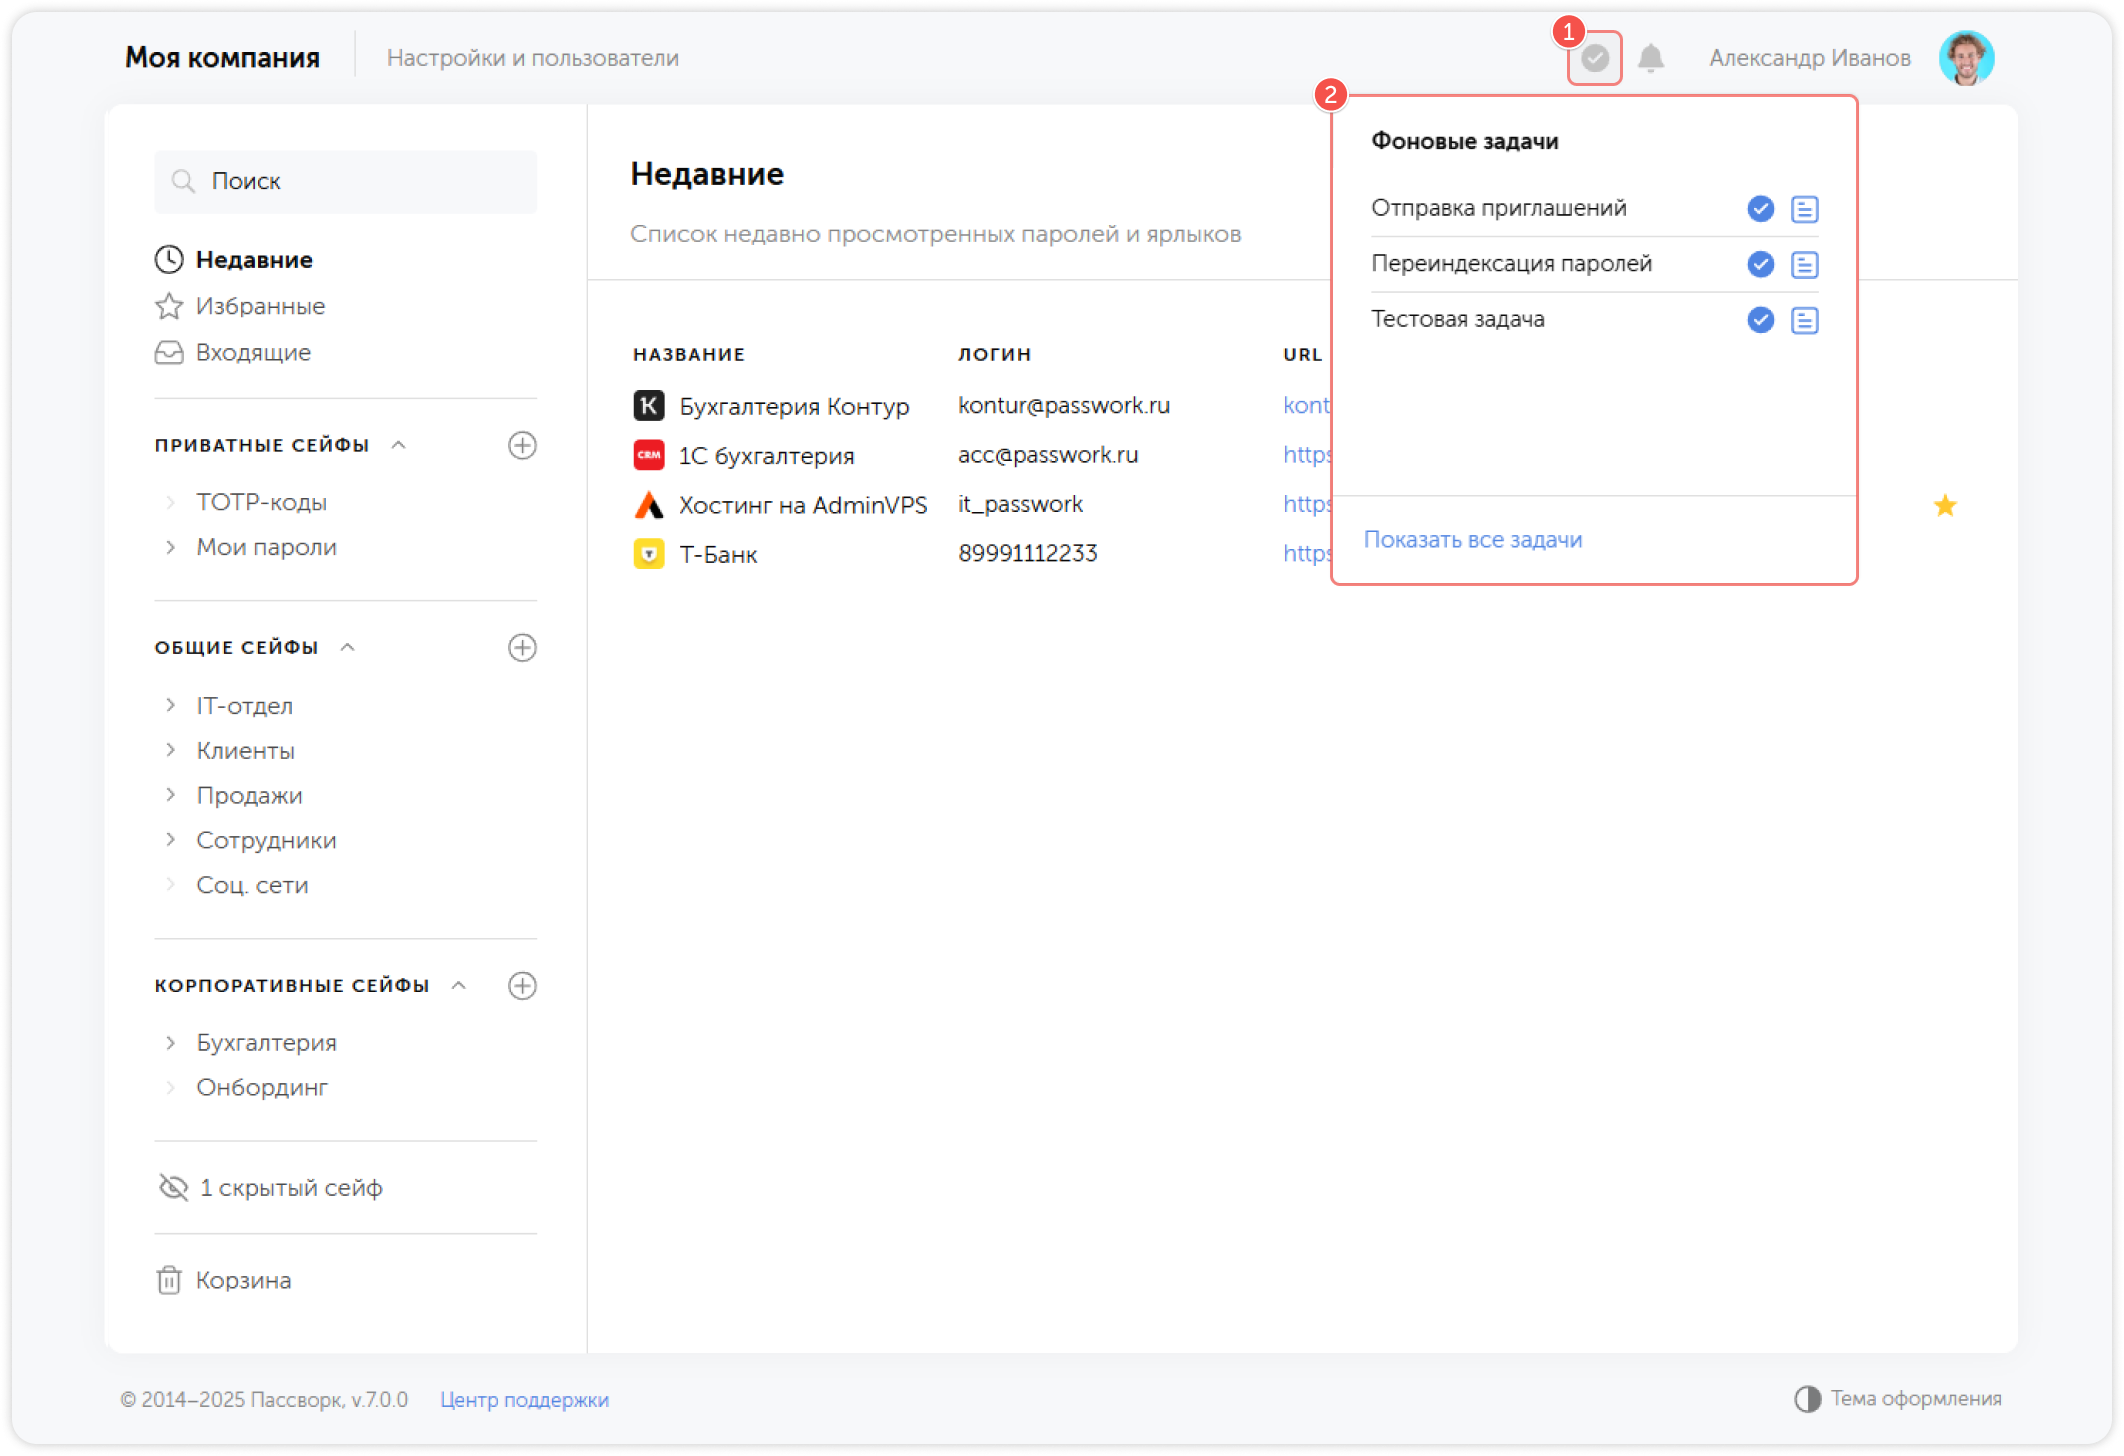Click Показать все задачи link

point(1472,540)
